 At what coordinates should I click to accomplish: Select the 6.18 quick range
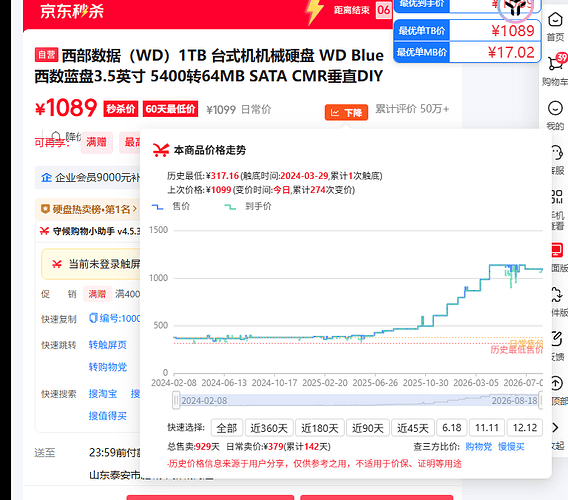click(x=452, y=428)
